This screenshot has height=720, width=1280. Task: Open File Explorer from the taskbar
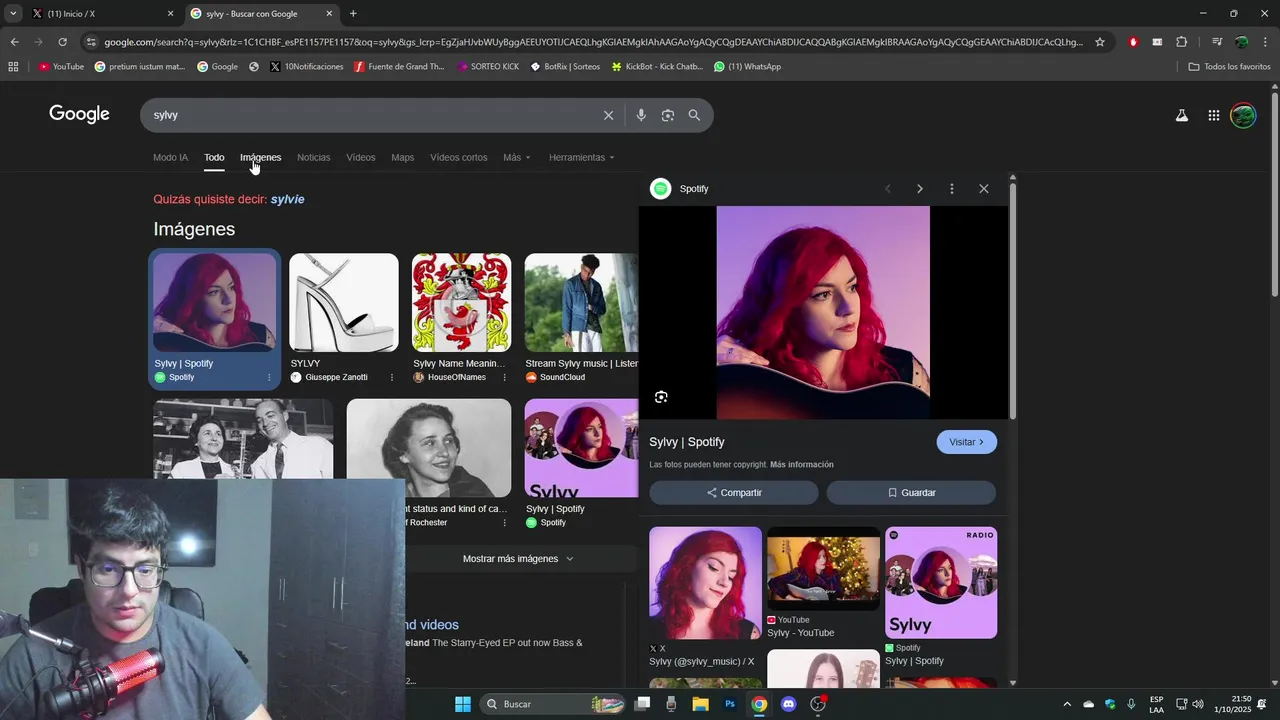click(700, 704)
